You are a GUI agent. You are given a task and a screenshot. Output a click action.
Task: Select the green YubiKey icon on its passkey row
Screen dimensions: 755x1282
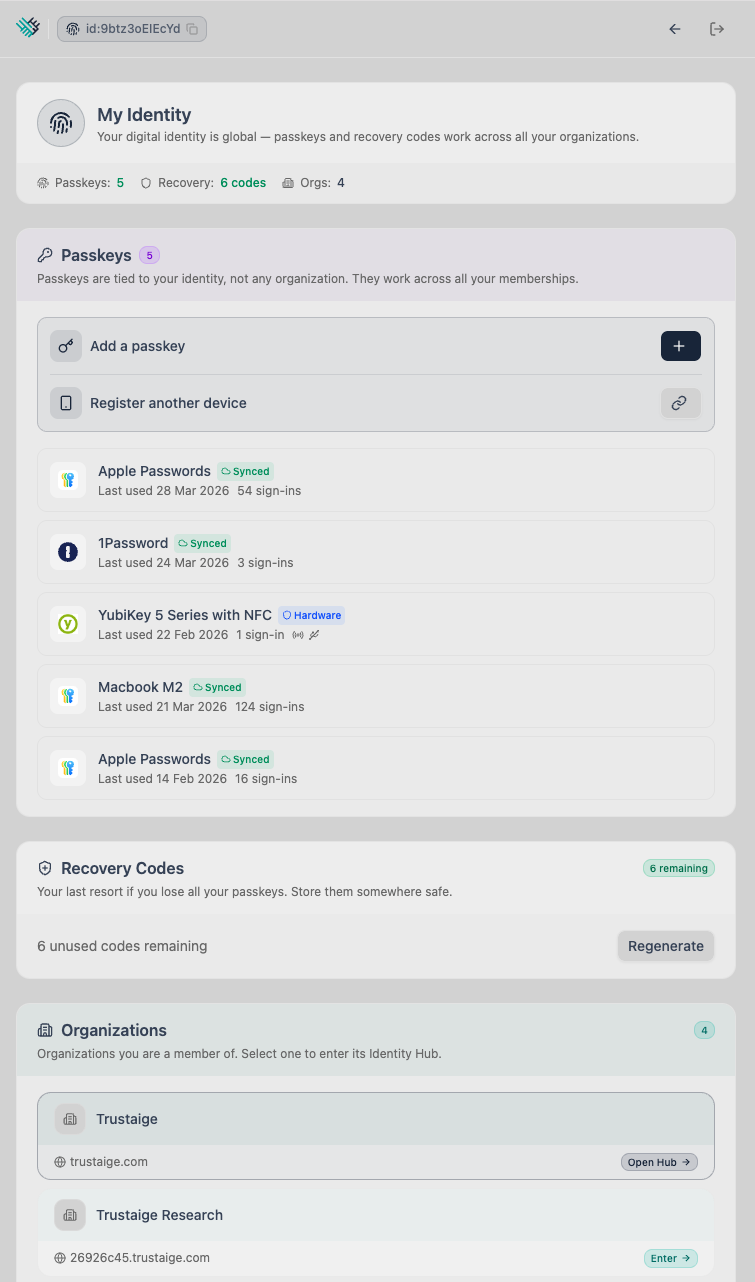(67, 623)
